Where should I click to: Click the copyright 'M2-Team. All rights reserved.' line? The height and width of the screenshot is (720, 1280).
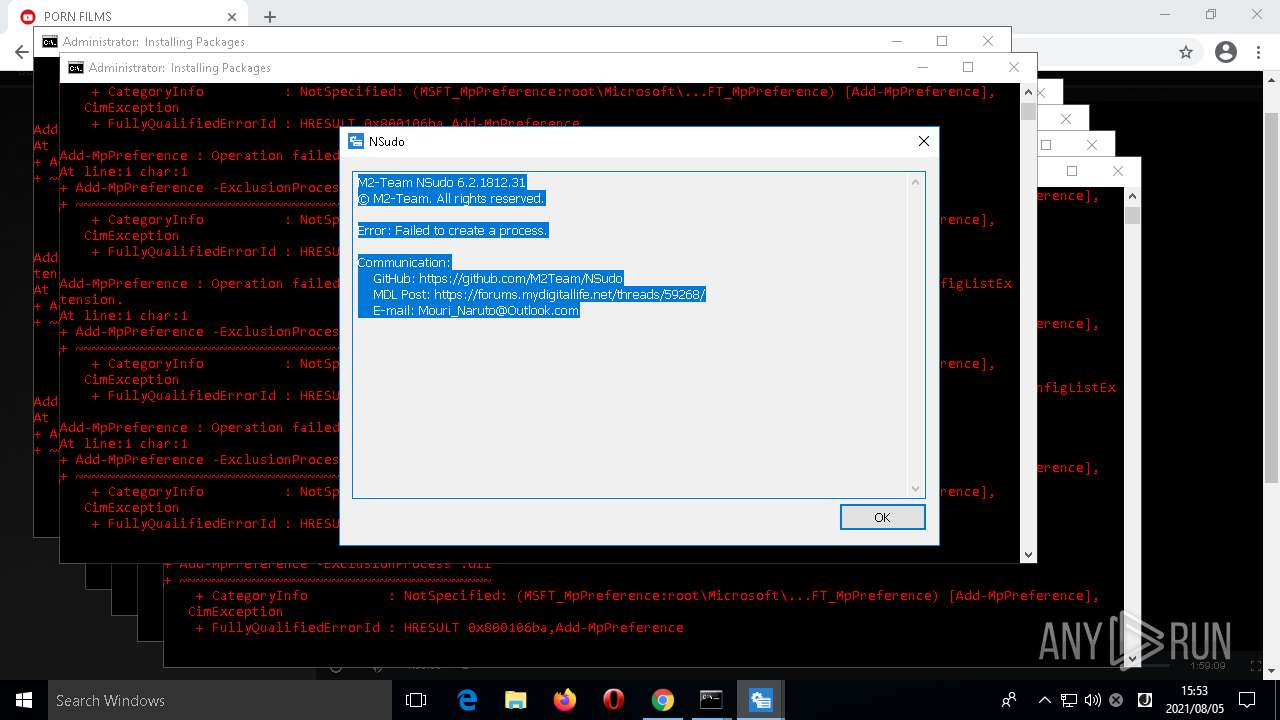(x=451, y=198)
